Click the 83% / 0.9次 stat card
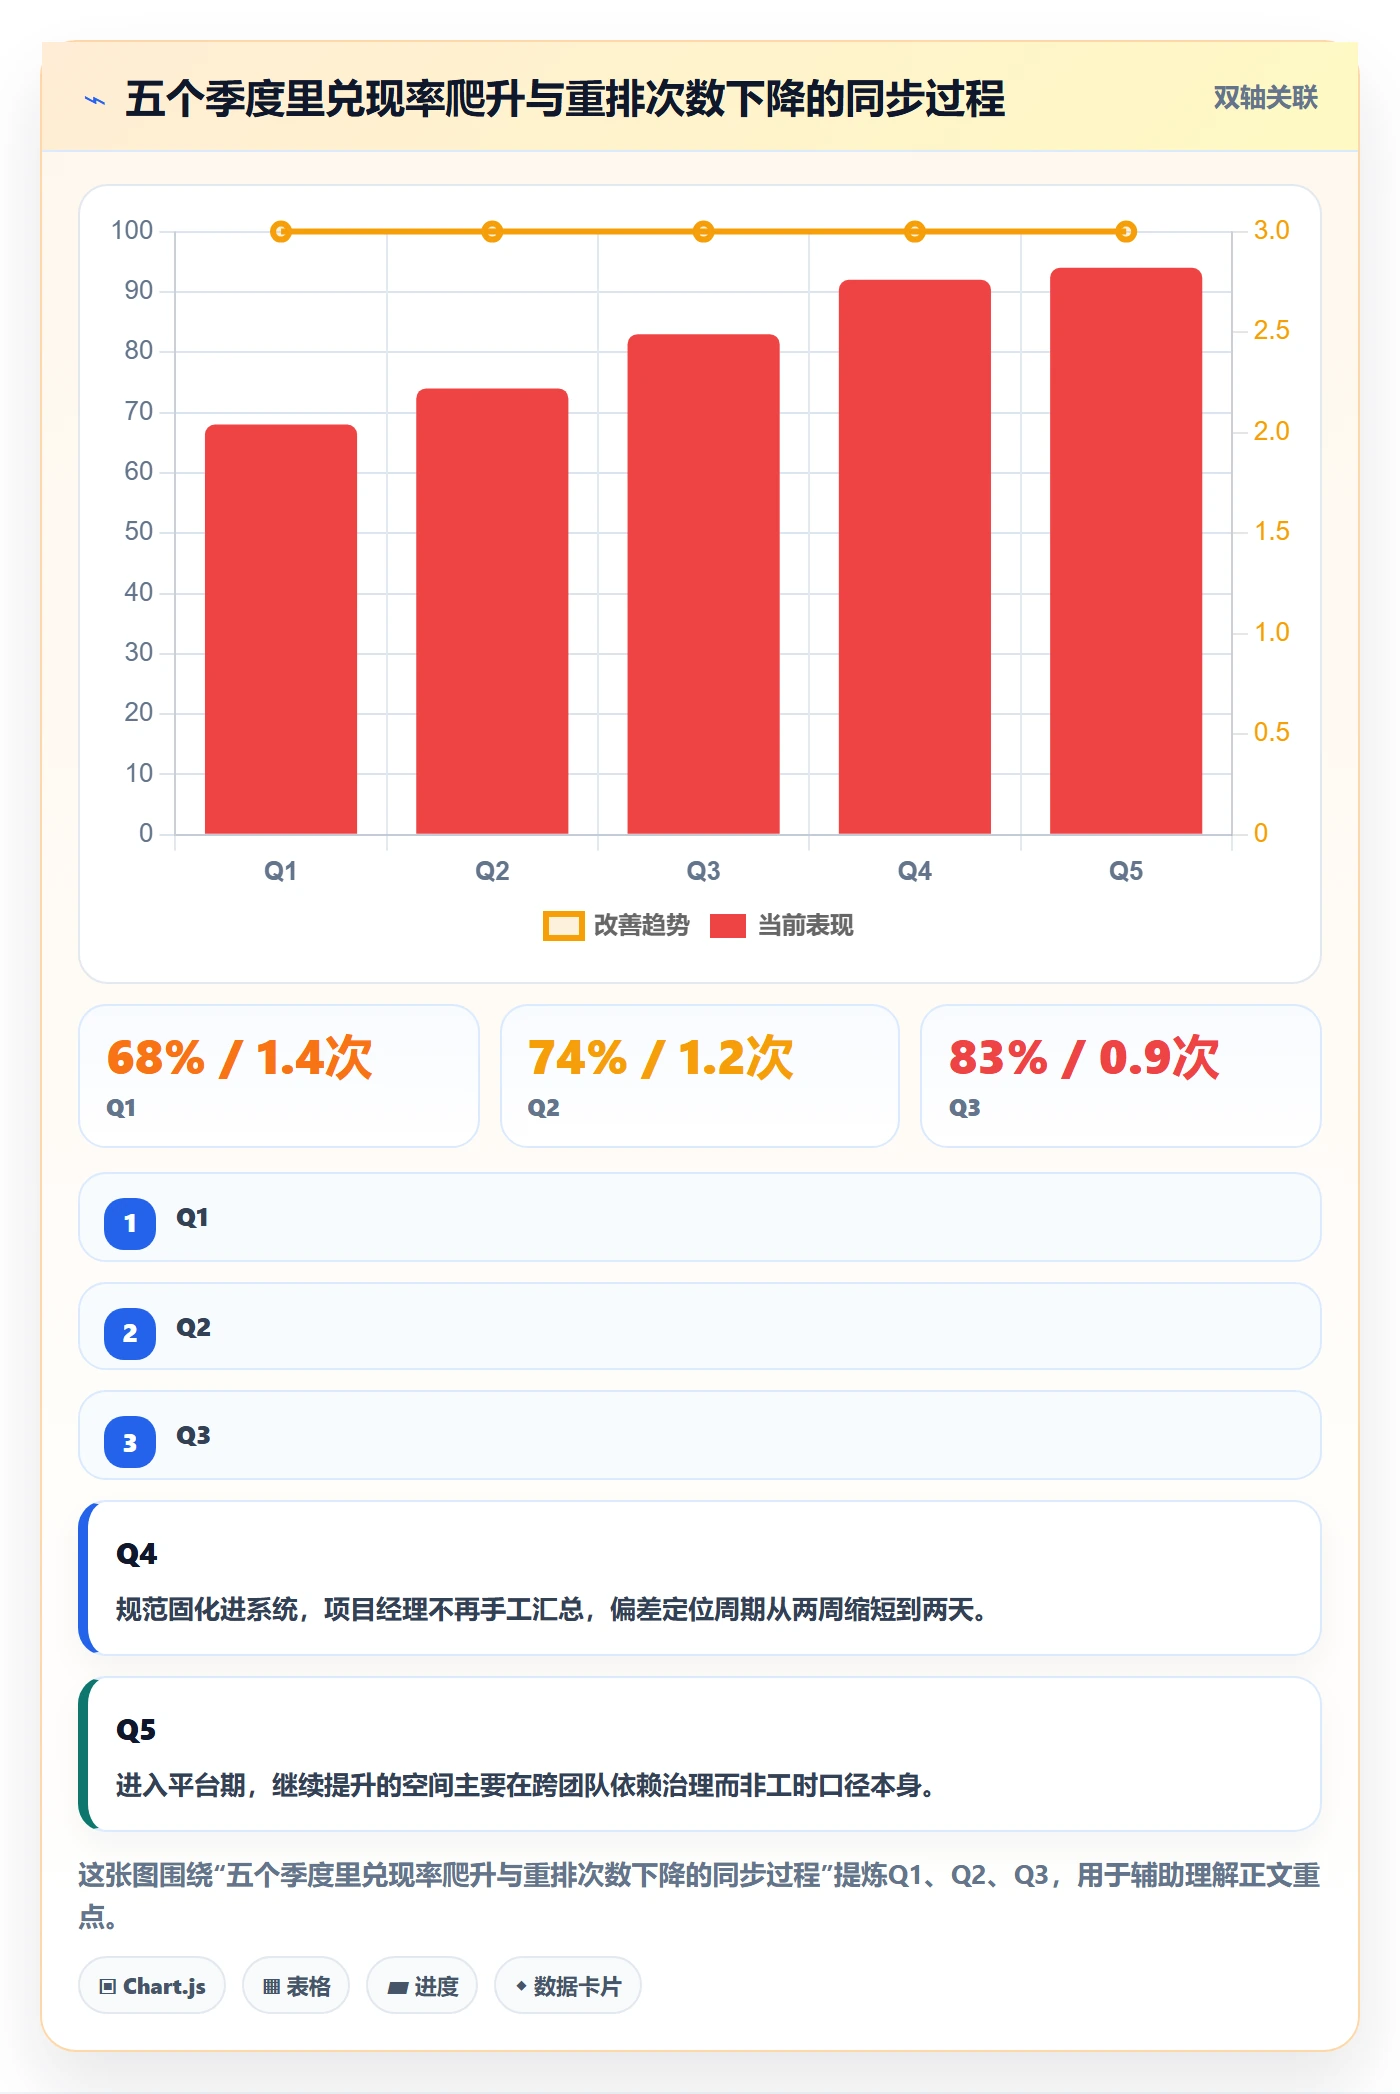Image resolution: width=1400 pixels, height=2094 pixels. pyautogui.click(x=1121, y=1076)
